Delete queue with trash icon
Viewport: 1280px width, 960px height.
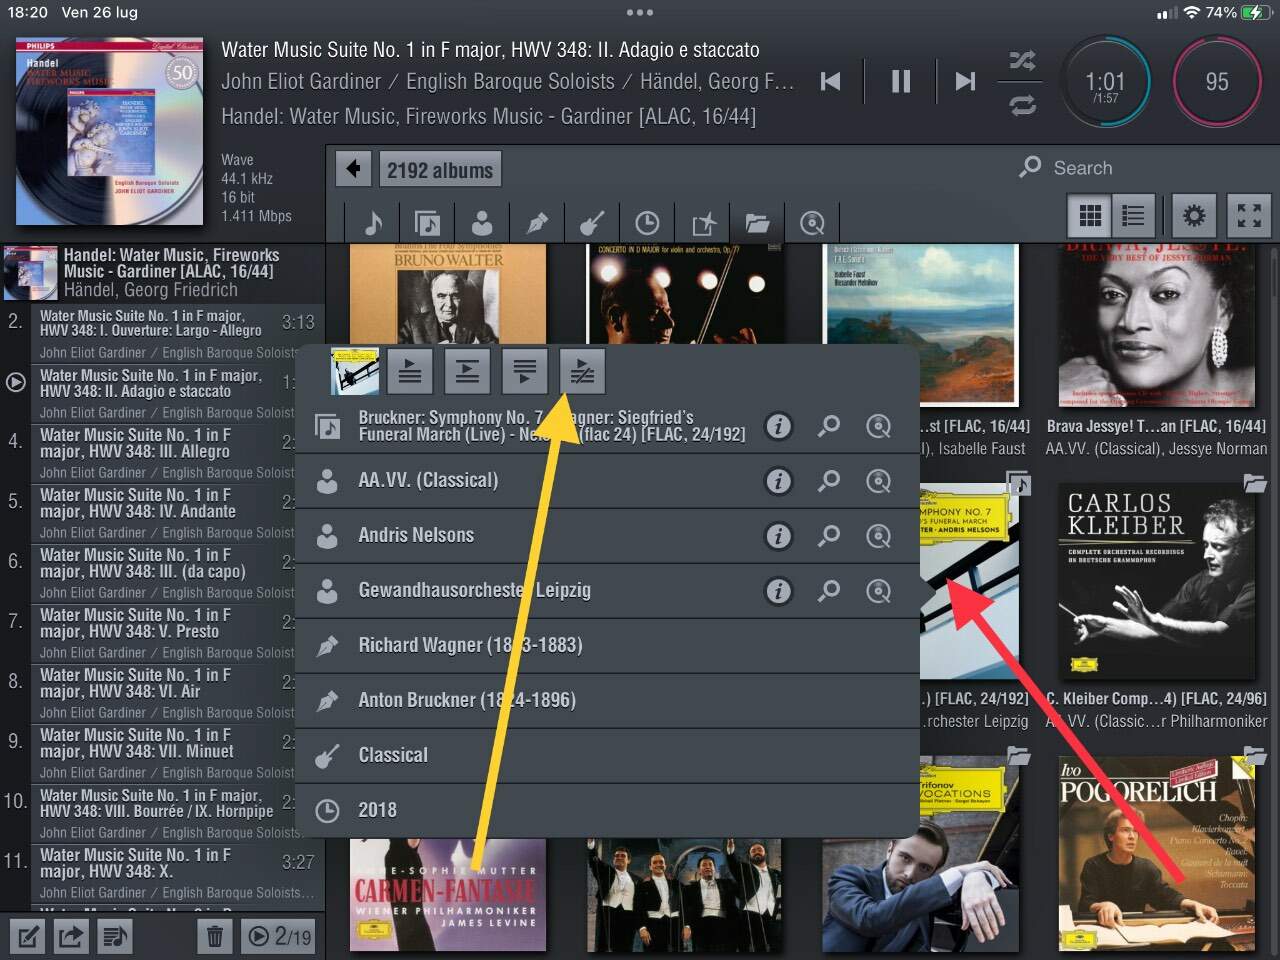tap(214, 936)
